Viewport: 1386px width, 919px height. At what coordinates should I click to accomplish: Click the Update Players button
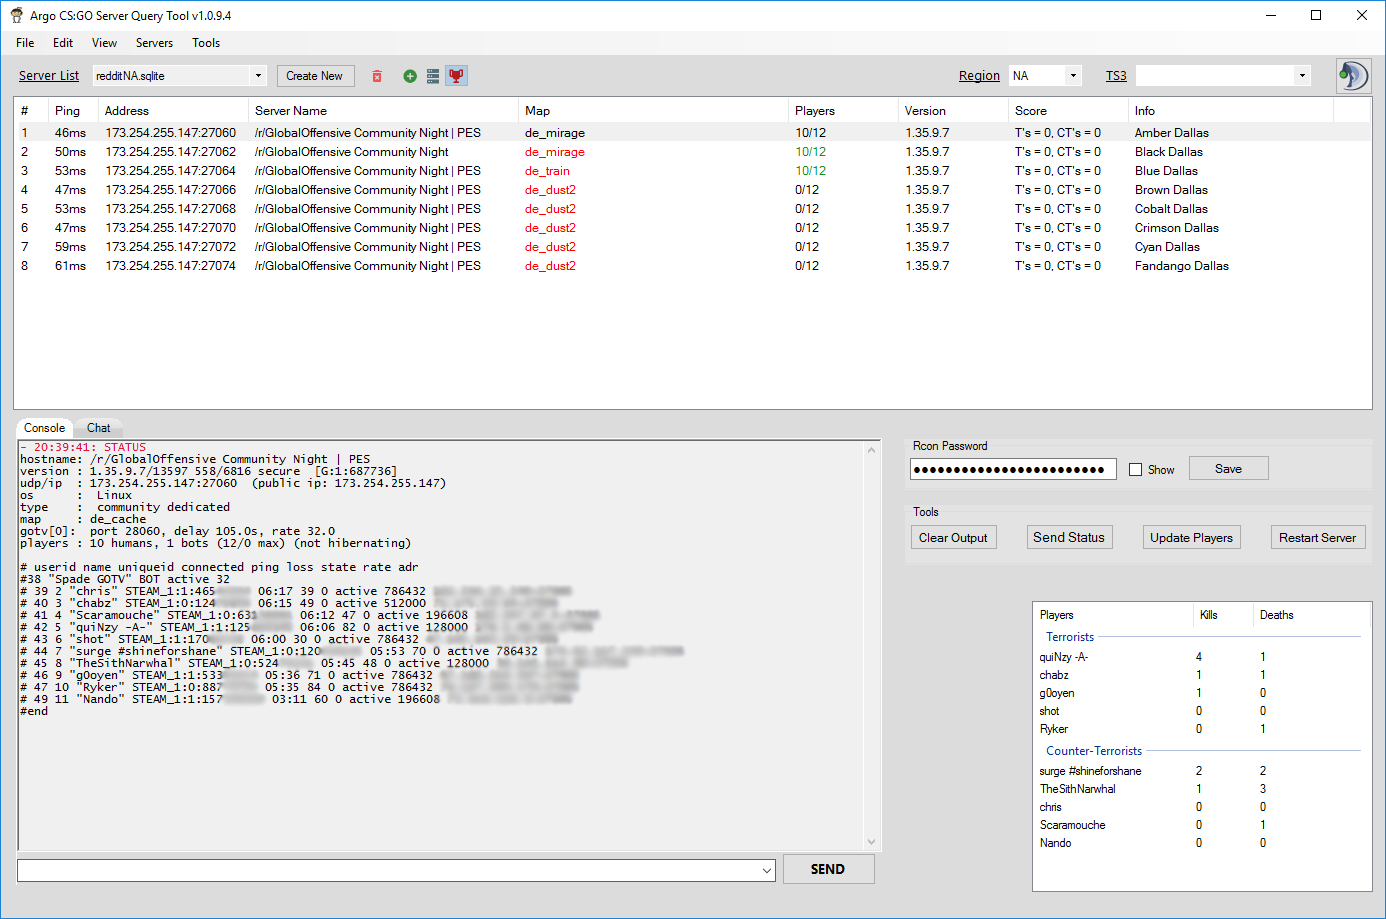pos(1191,538)
